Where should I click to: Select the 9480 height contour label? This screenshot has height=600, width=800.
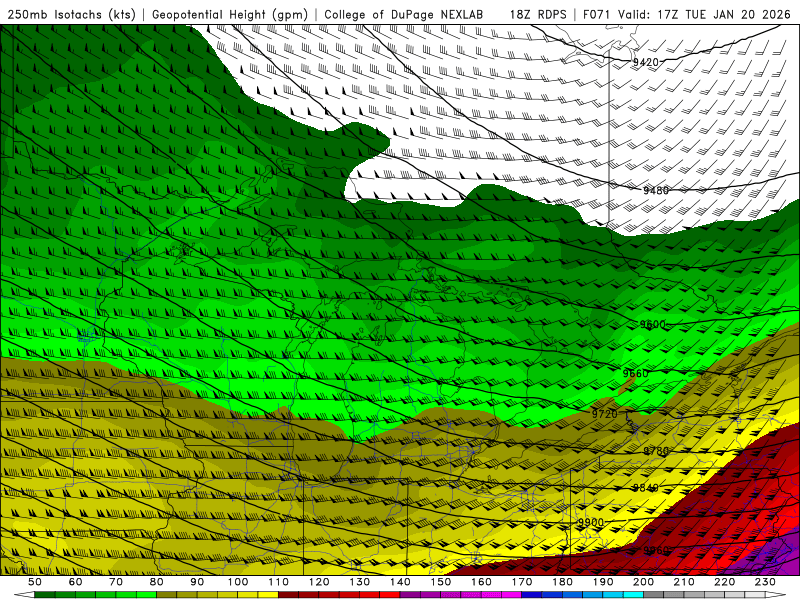(x=656, y=191)
